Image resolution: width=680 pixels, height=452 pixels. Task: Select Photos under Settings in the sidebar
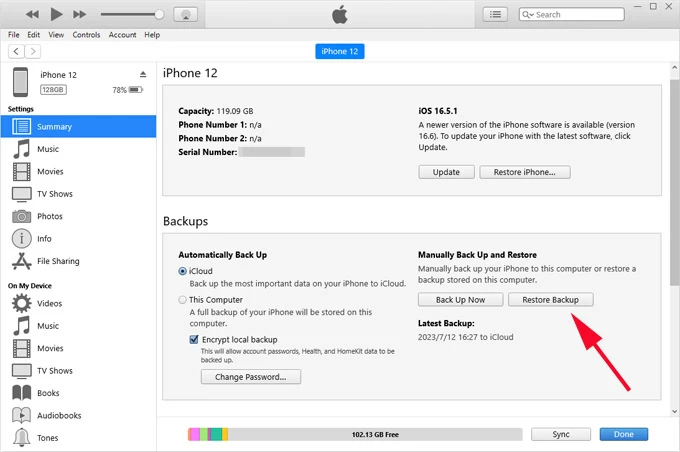pos(49,216)
